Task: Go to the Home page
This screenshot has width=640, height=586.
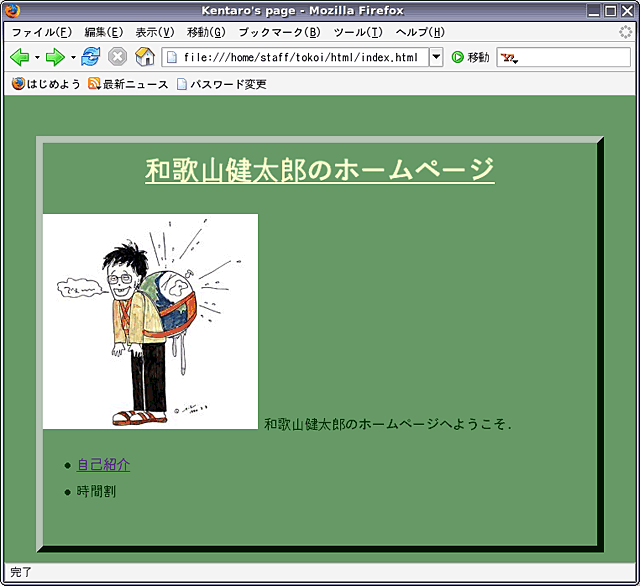Action: tap(145, 57)
